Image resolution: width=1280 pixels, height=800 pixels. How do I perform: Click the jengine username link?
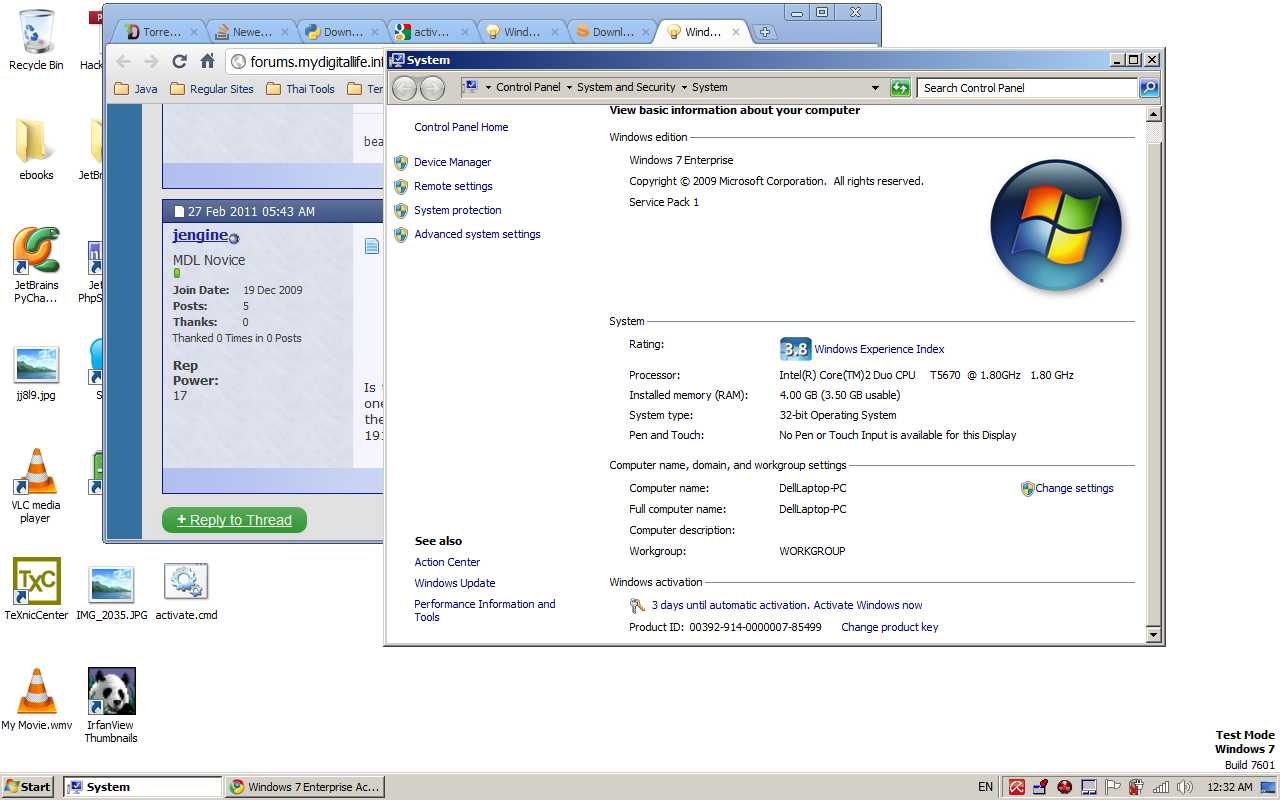[x=200, y=235]
